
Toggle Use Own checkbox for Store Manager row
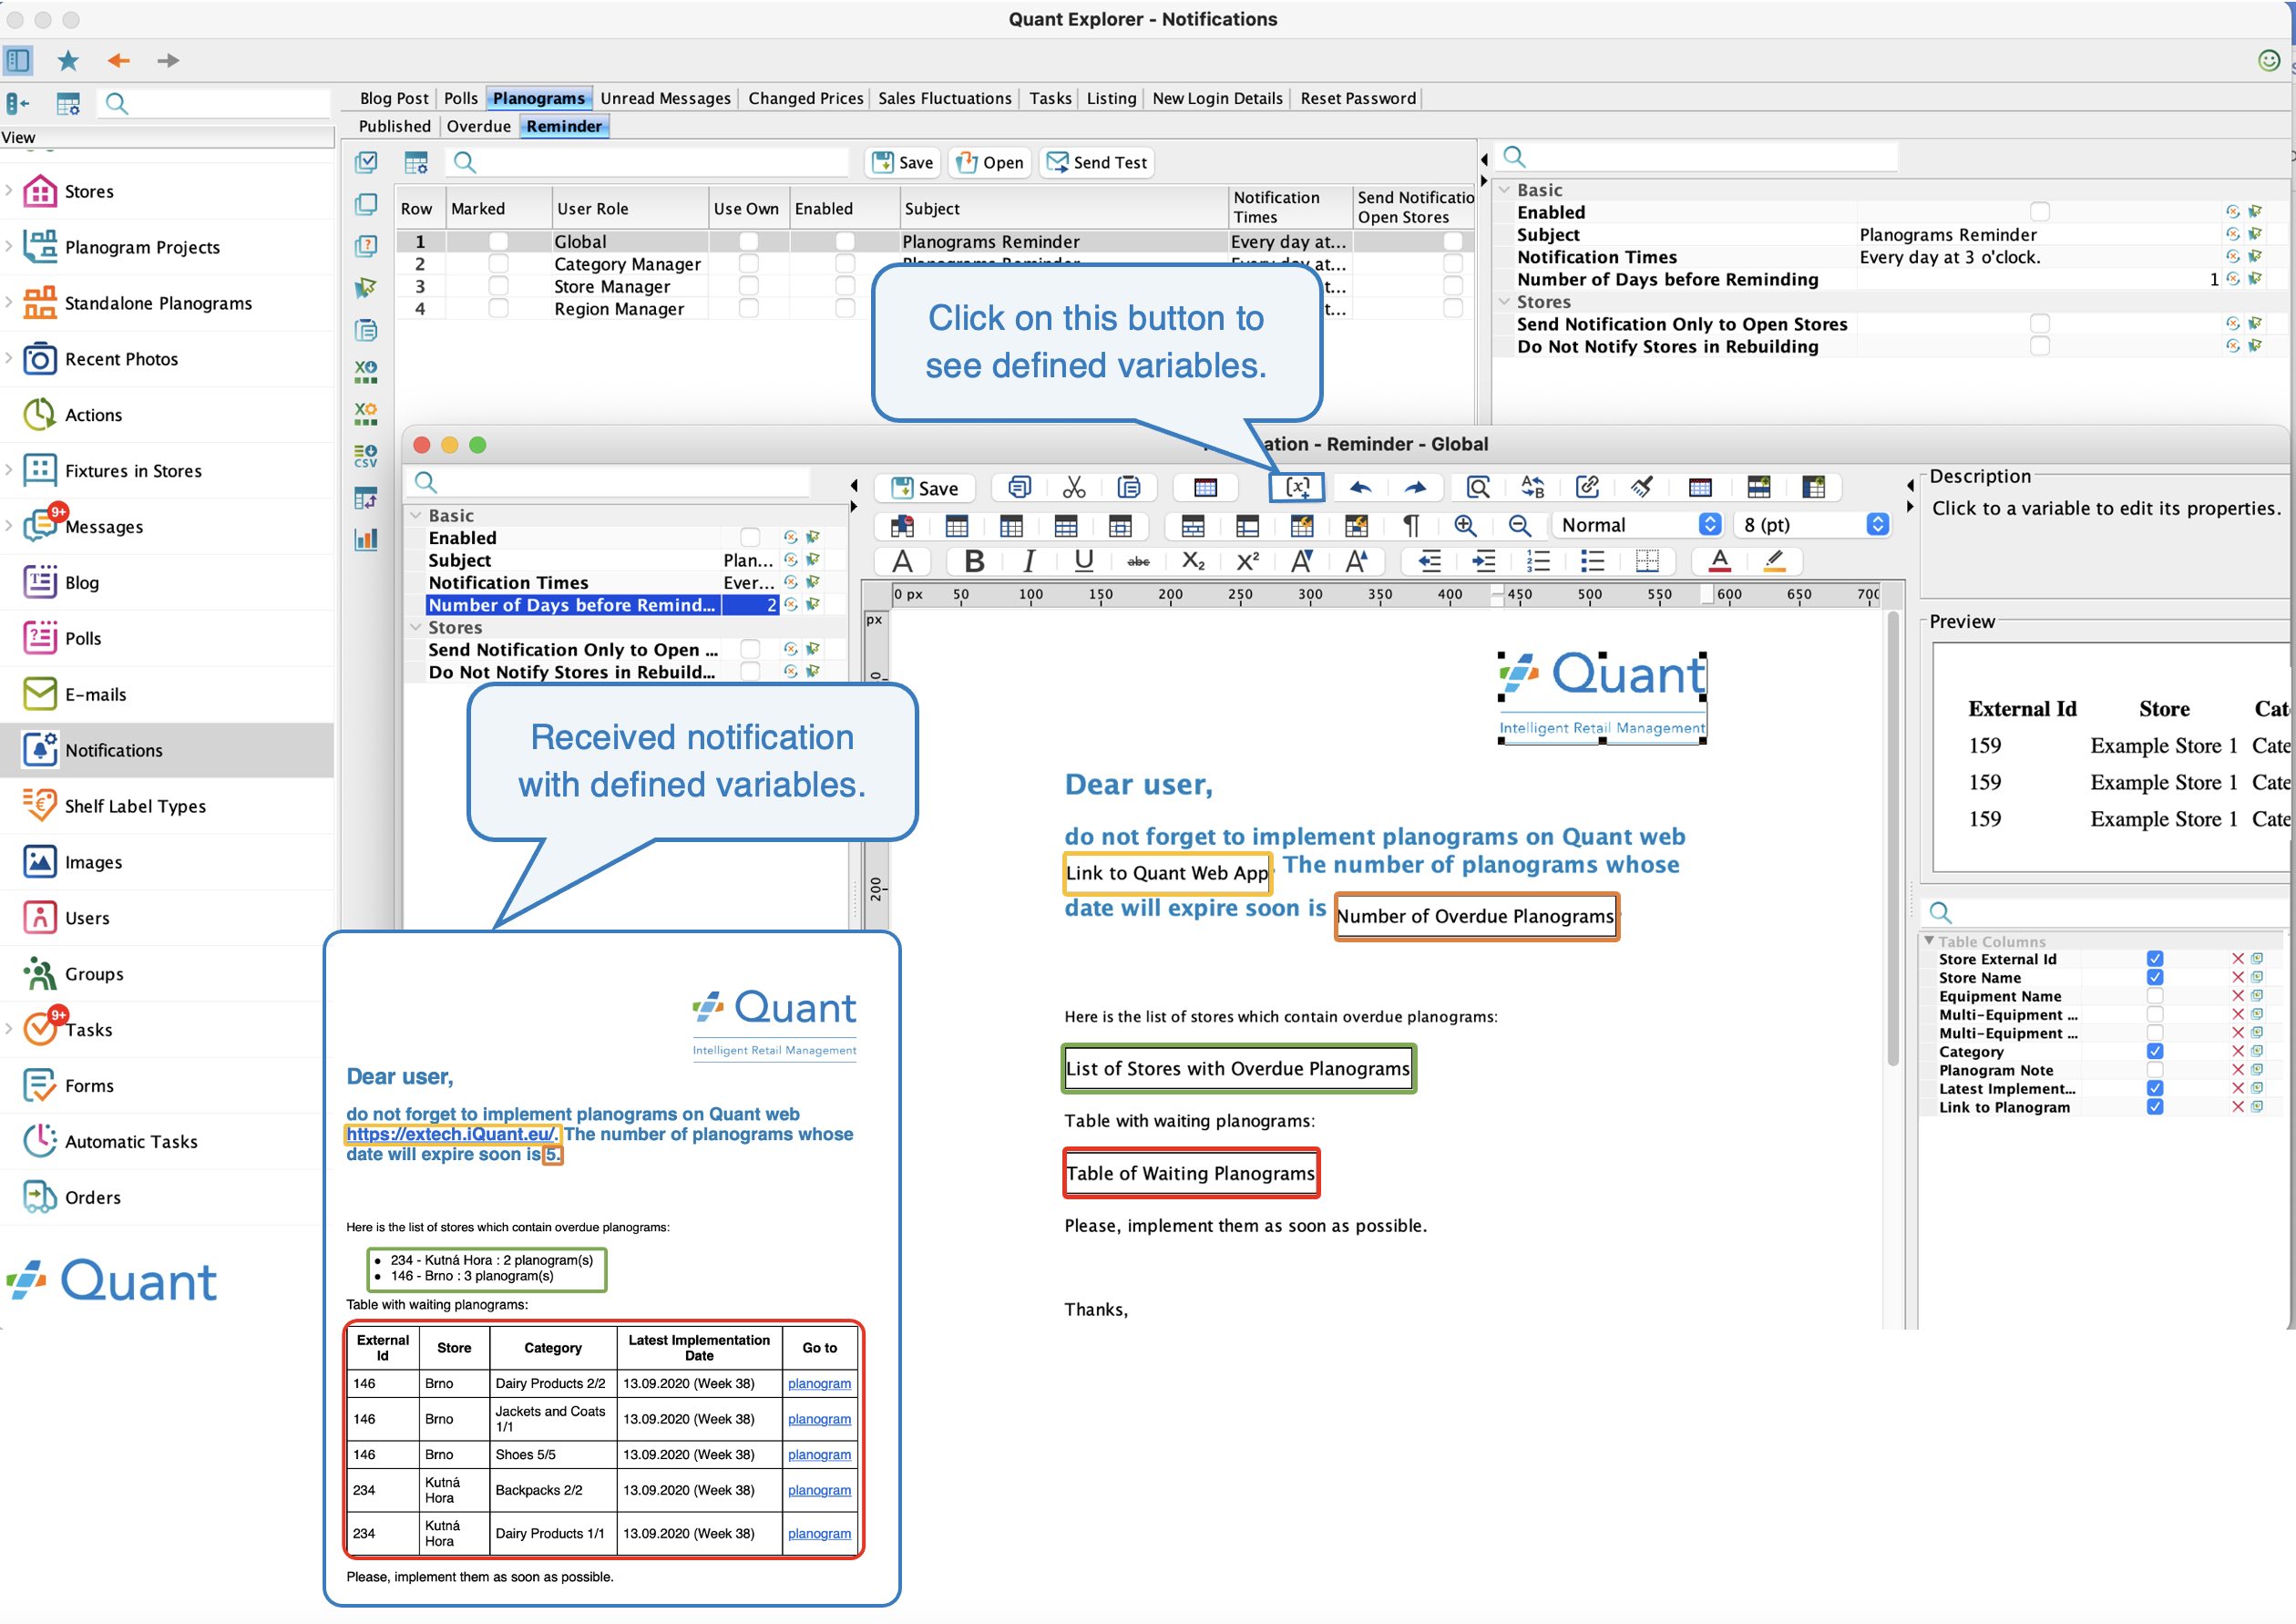(748, 286)
